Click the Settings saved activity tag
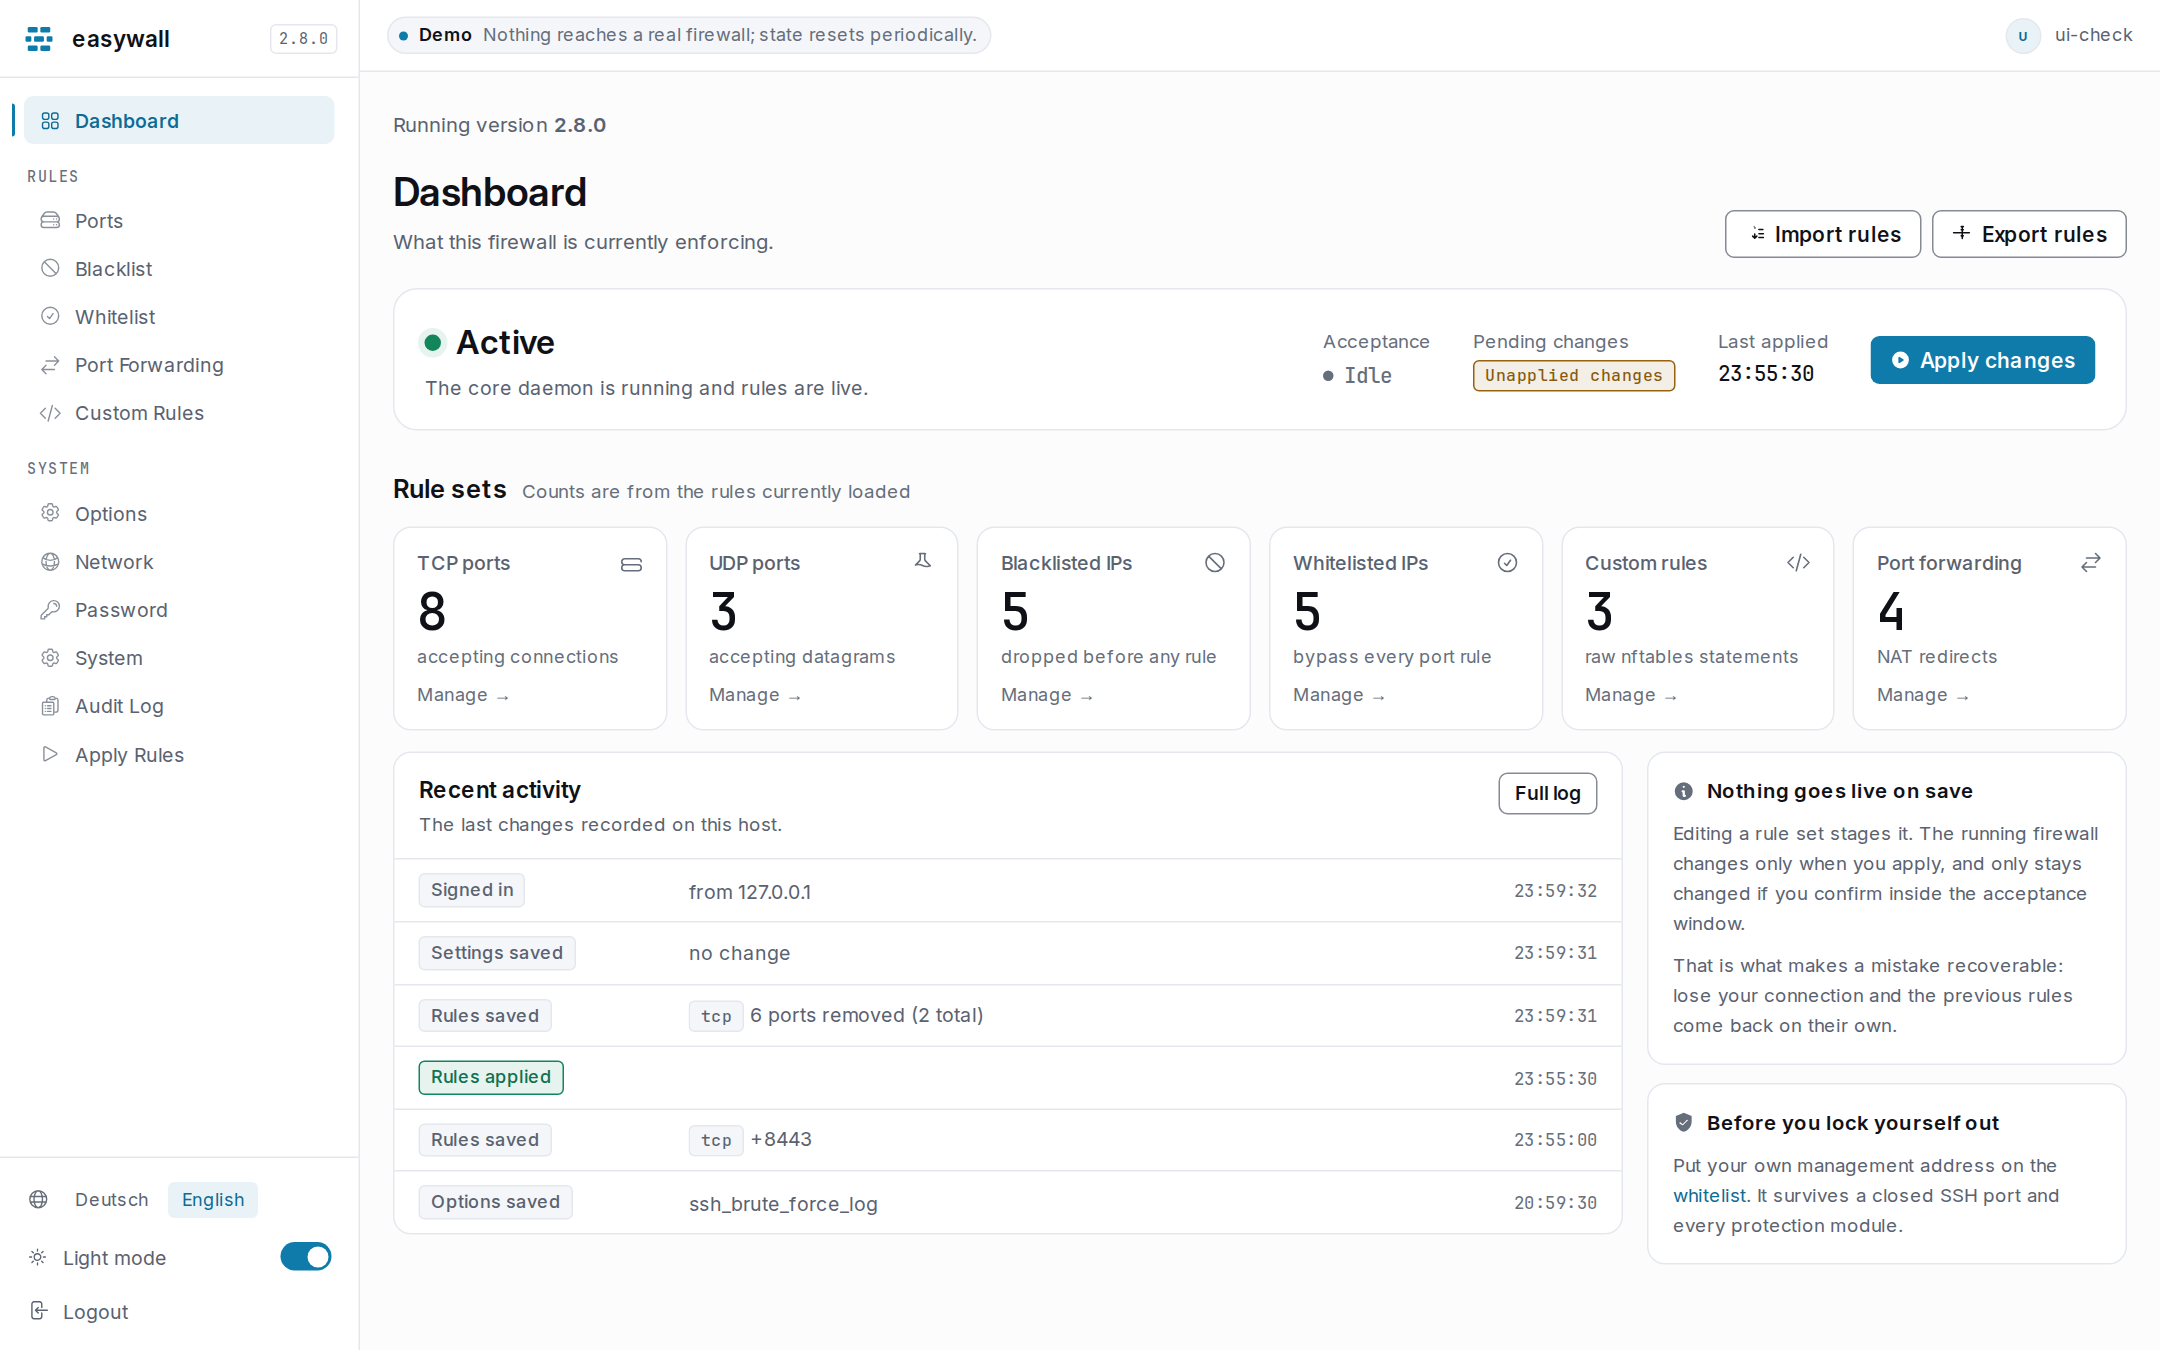2160x1350 pixels. [x=497, y=953]
